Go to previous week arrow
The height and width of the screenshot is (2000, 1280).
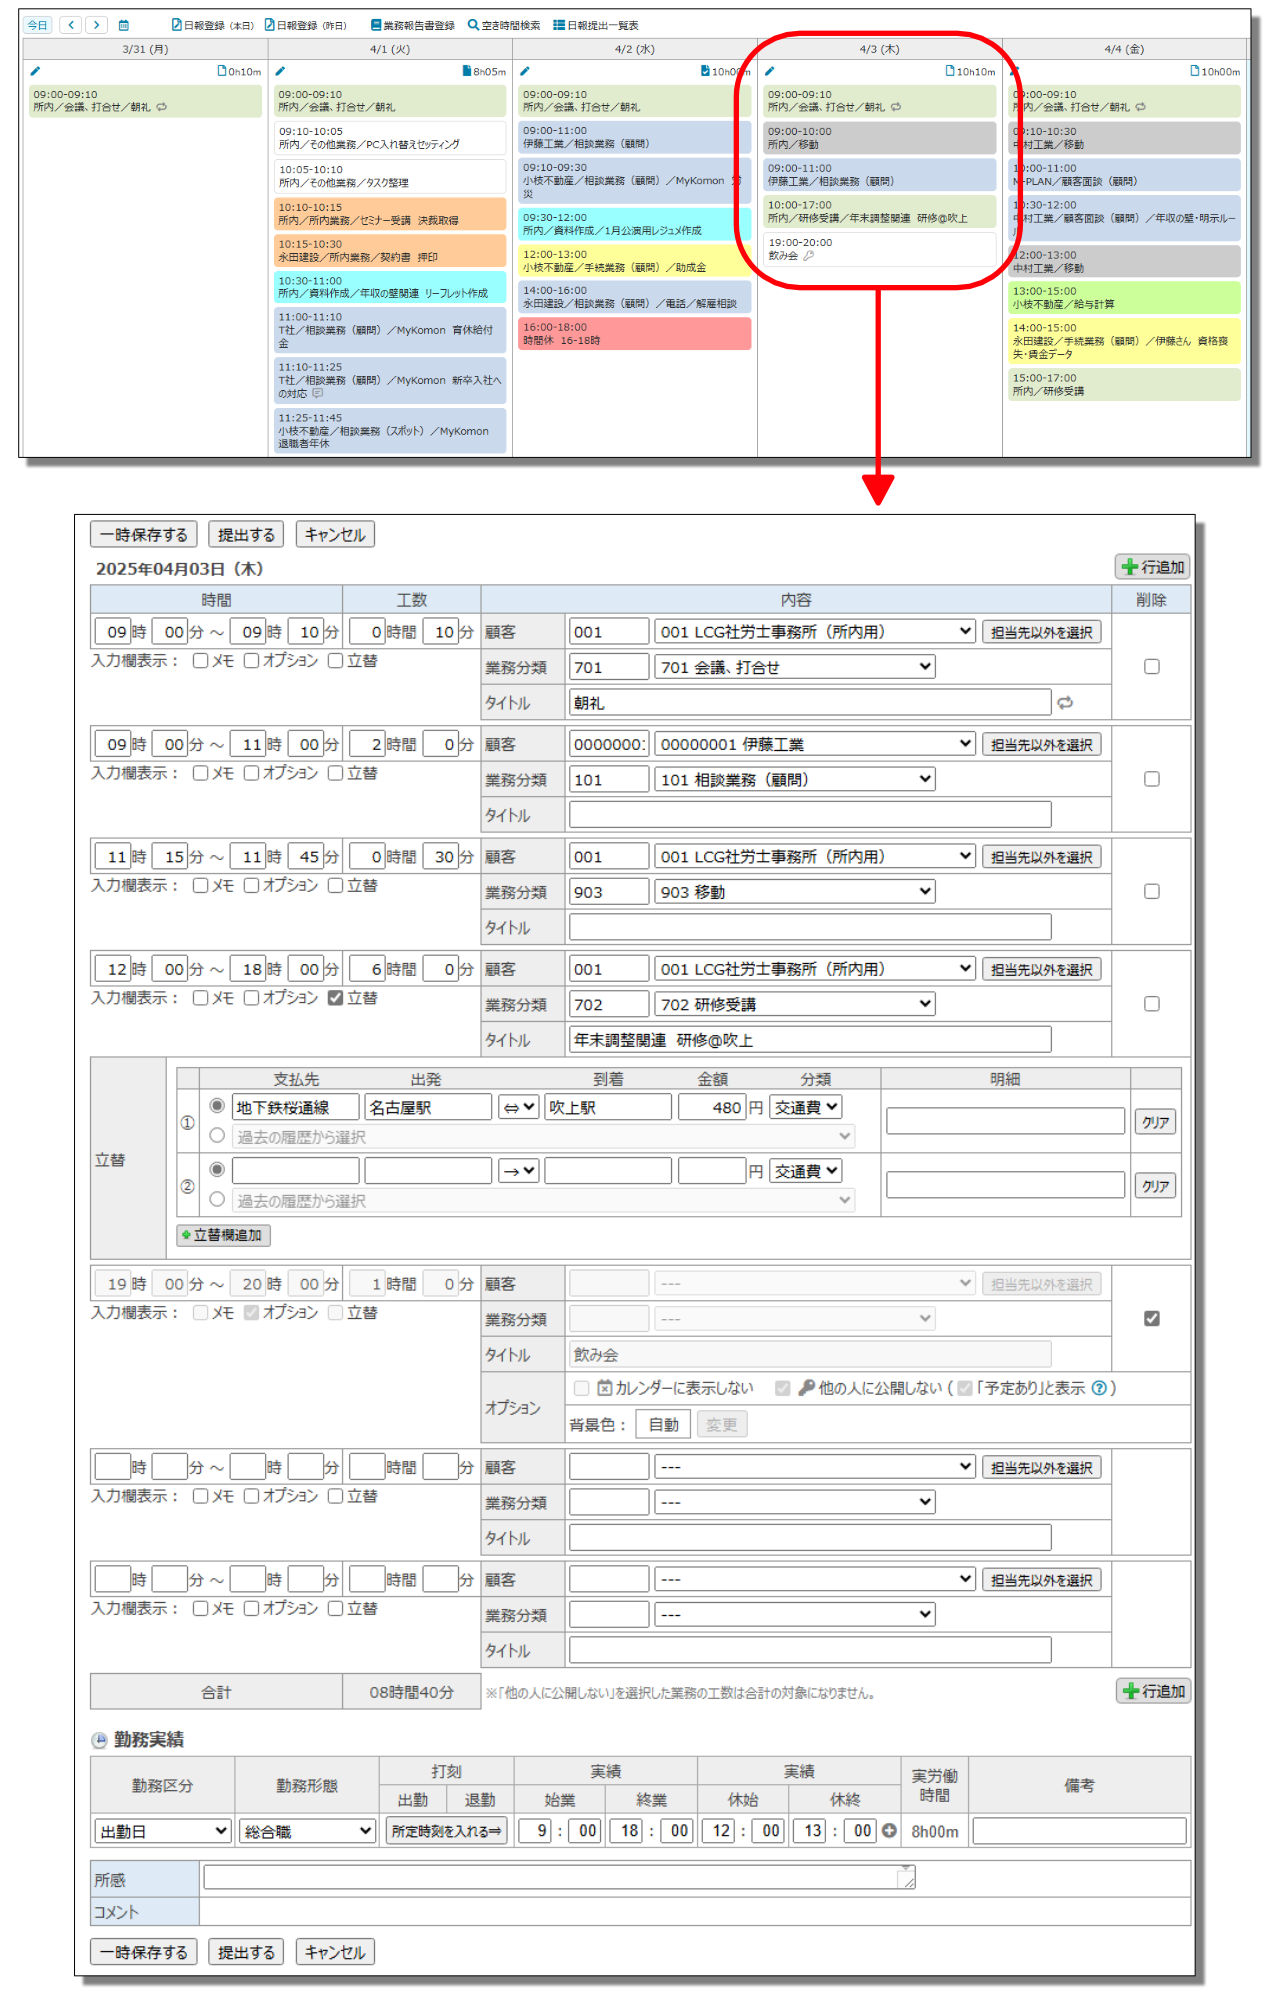(71, 25)
